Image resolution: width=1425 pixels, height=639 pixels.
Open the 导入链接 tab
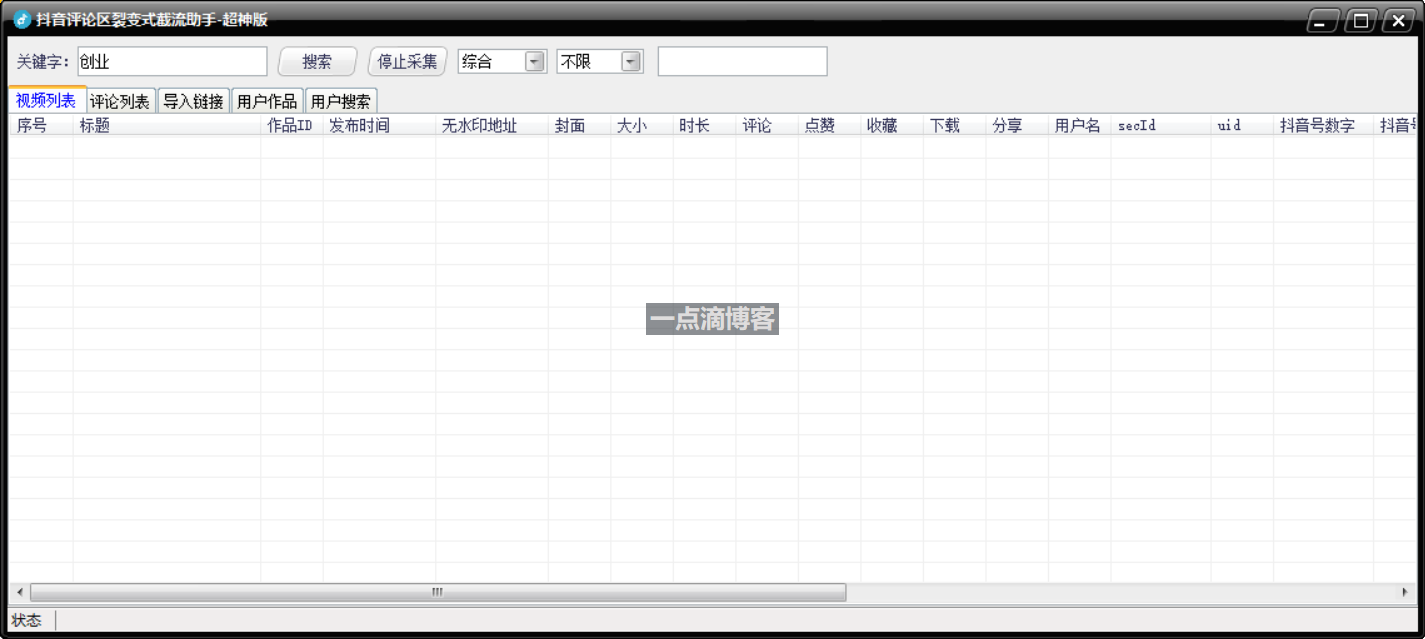click(x=194, y=101)
